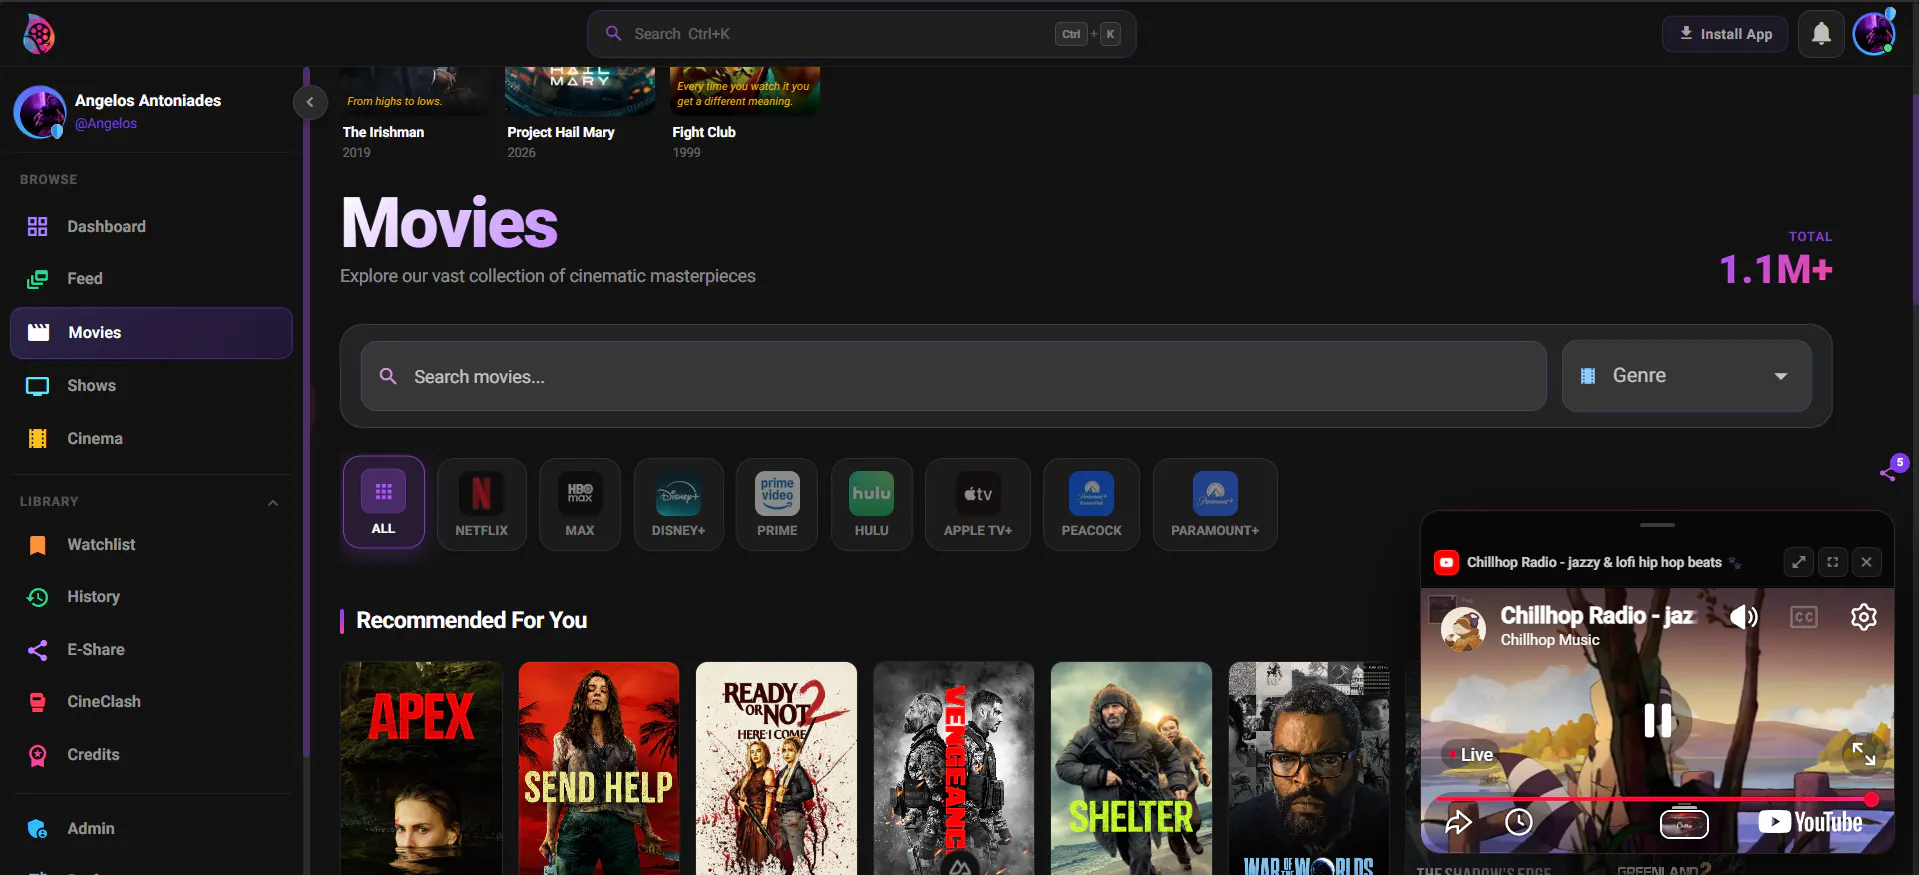Mute the Chillhop Radio video volume
Viewport: 1919px width, 875px height.
(x=1743, y=617)
